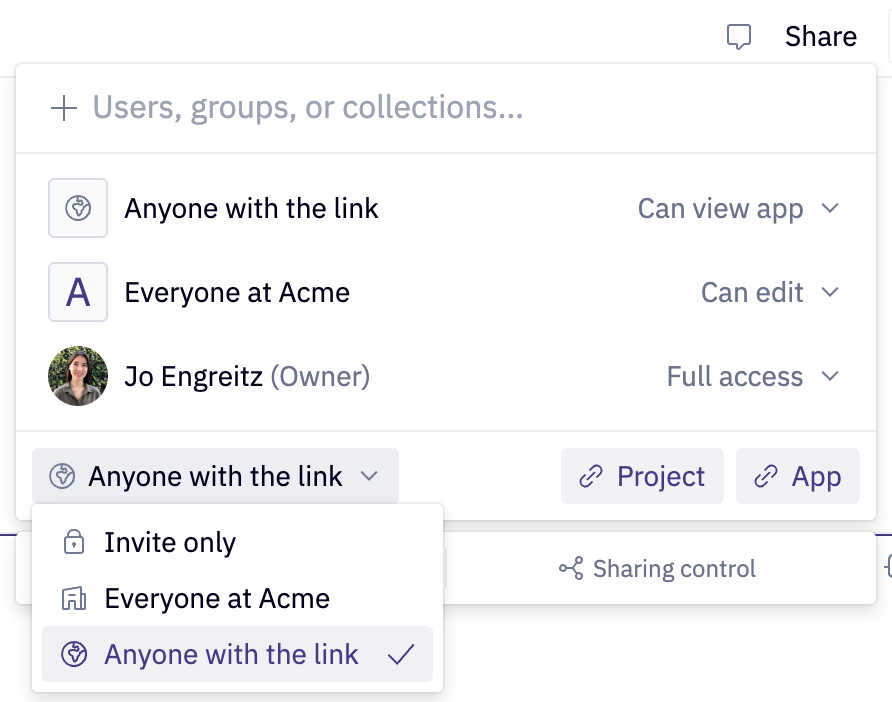This screenshot has width=892, height=702.
Task: Copy the project link with the Project button
Action: (642, 477)
